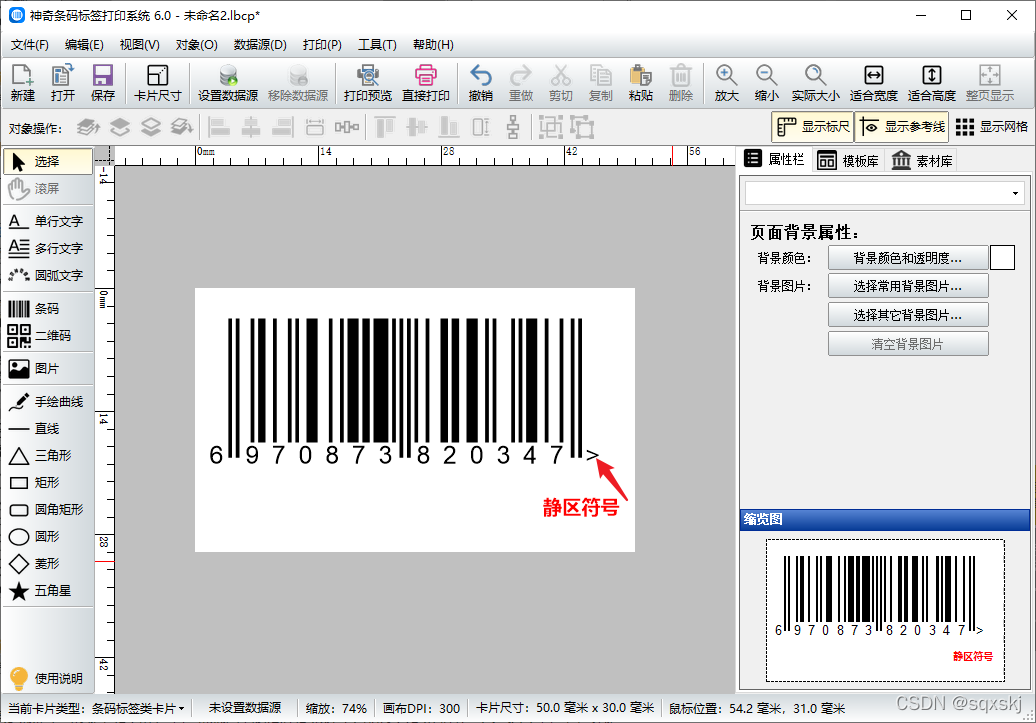
Task: Click the 粘贴 paste icon
Action: click(640, 83)
